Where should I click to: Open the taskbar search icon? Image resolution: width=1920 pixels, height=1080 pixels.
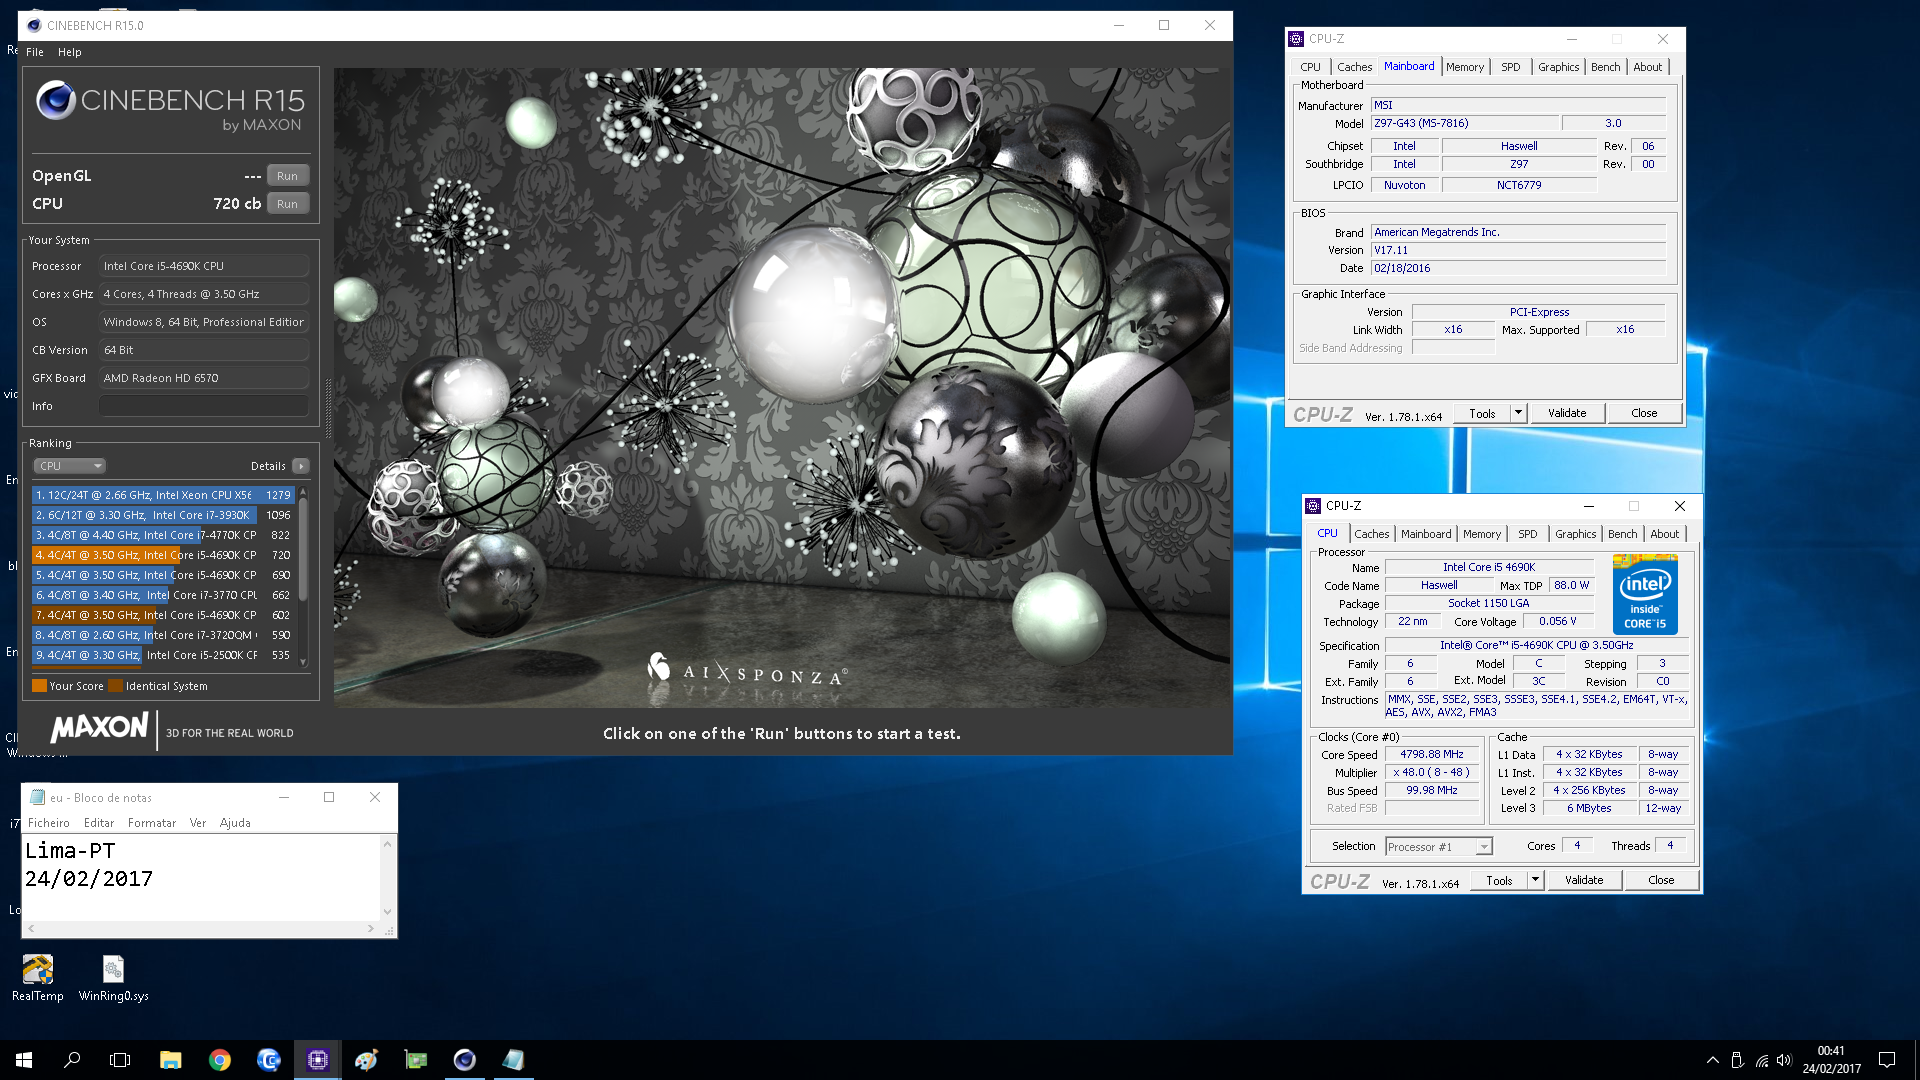(72, 1060)
